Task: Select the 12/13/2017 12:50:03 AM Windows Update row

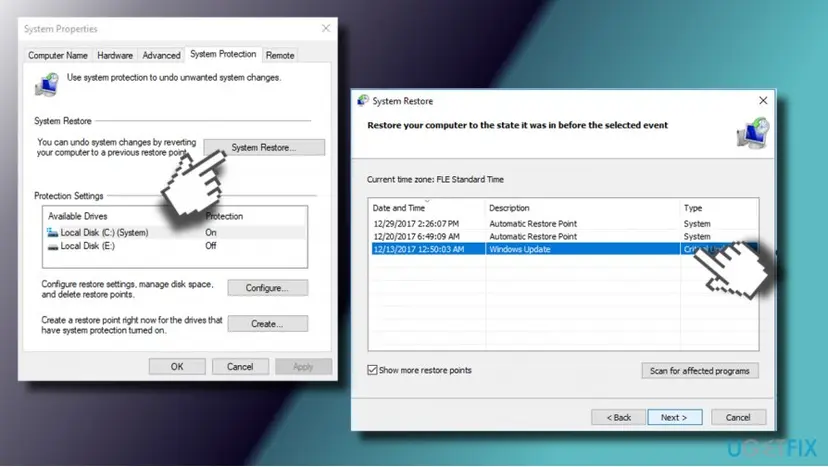Action: coord(563,249)
